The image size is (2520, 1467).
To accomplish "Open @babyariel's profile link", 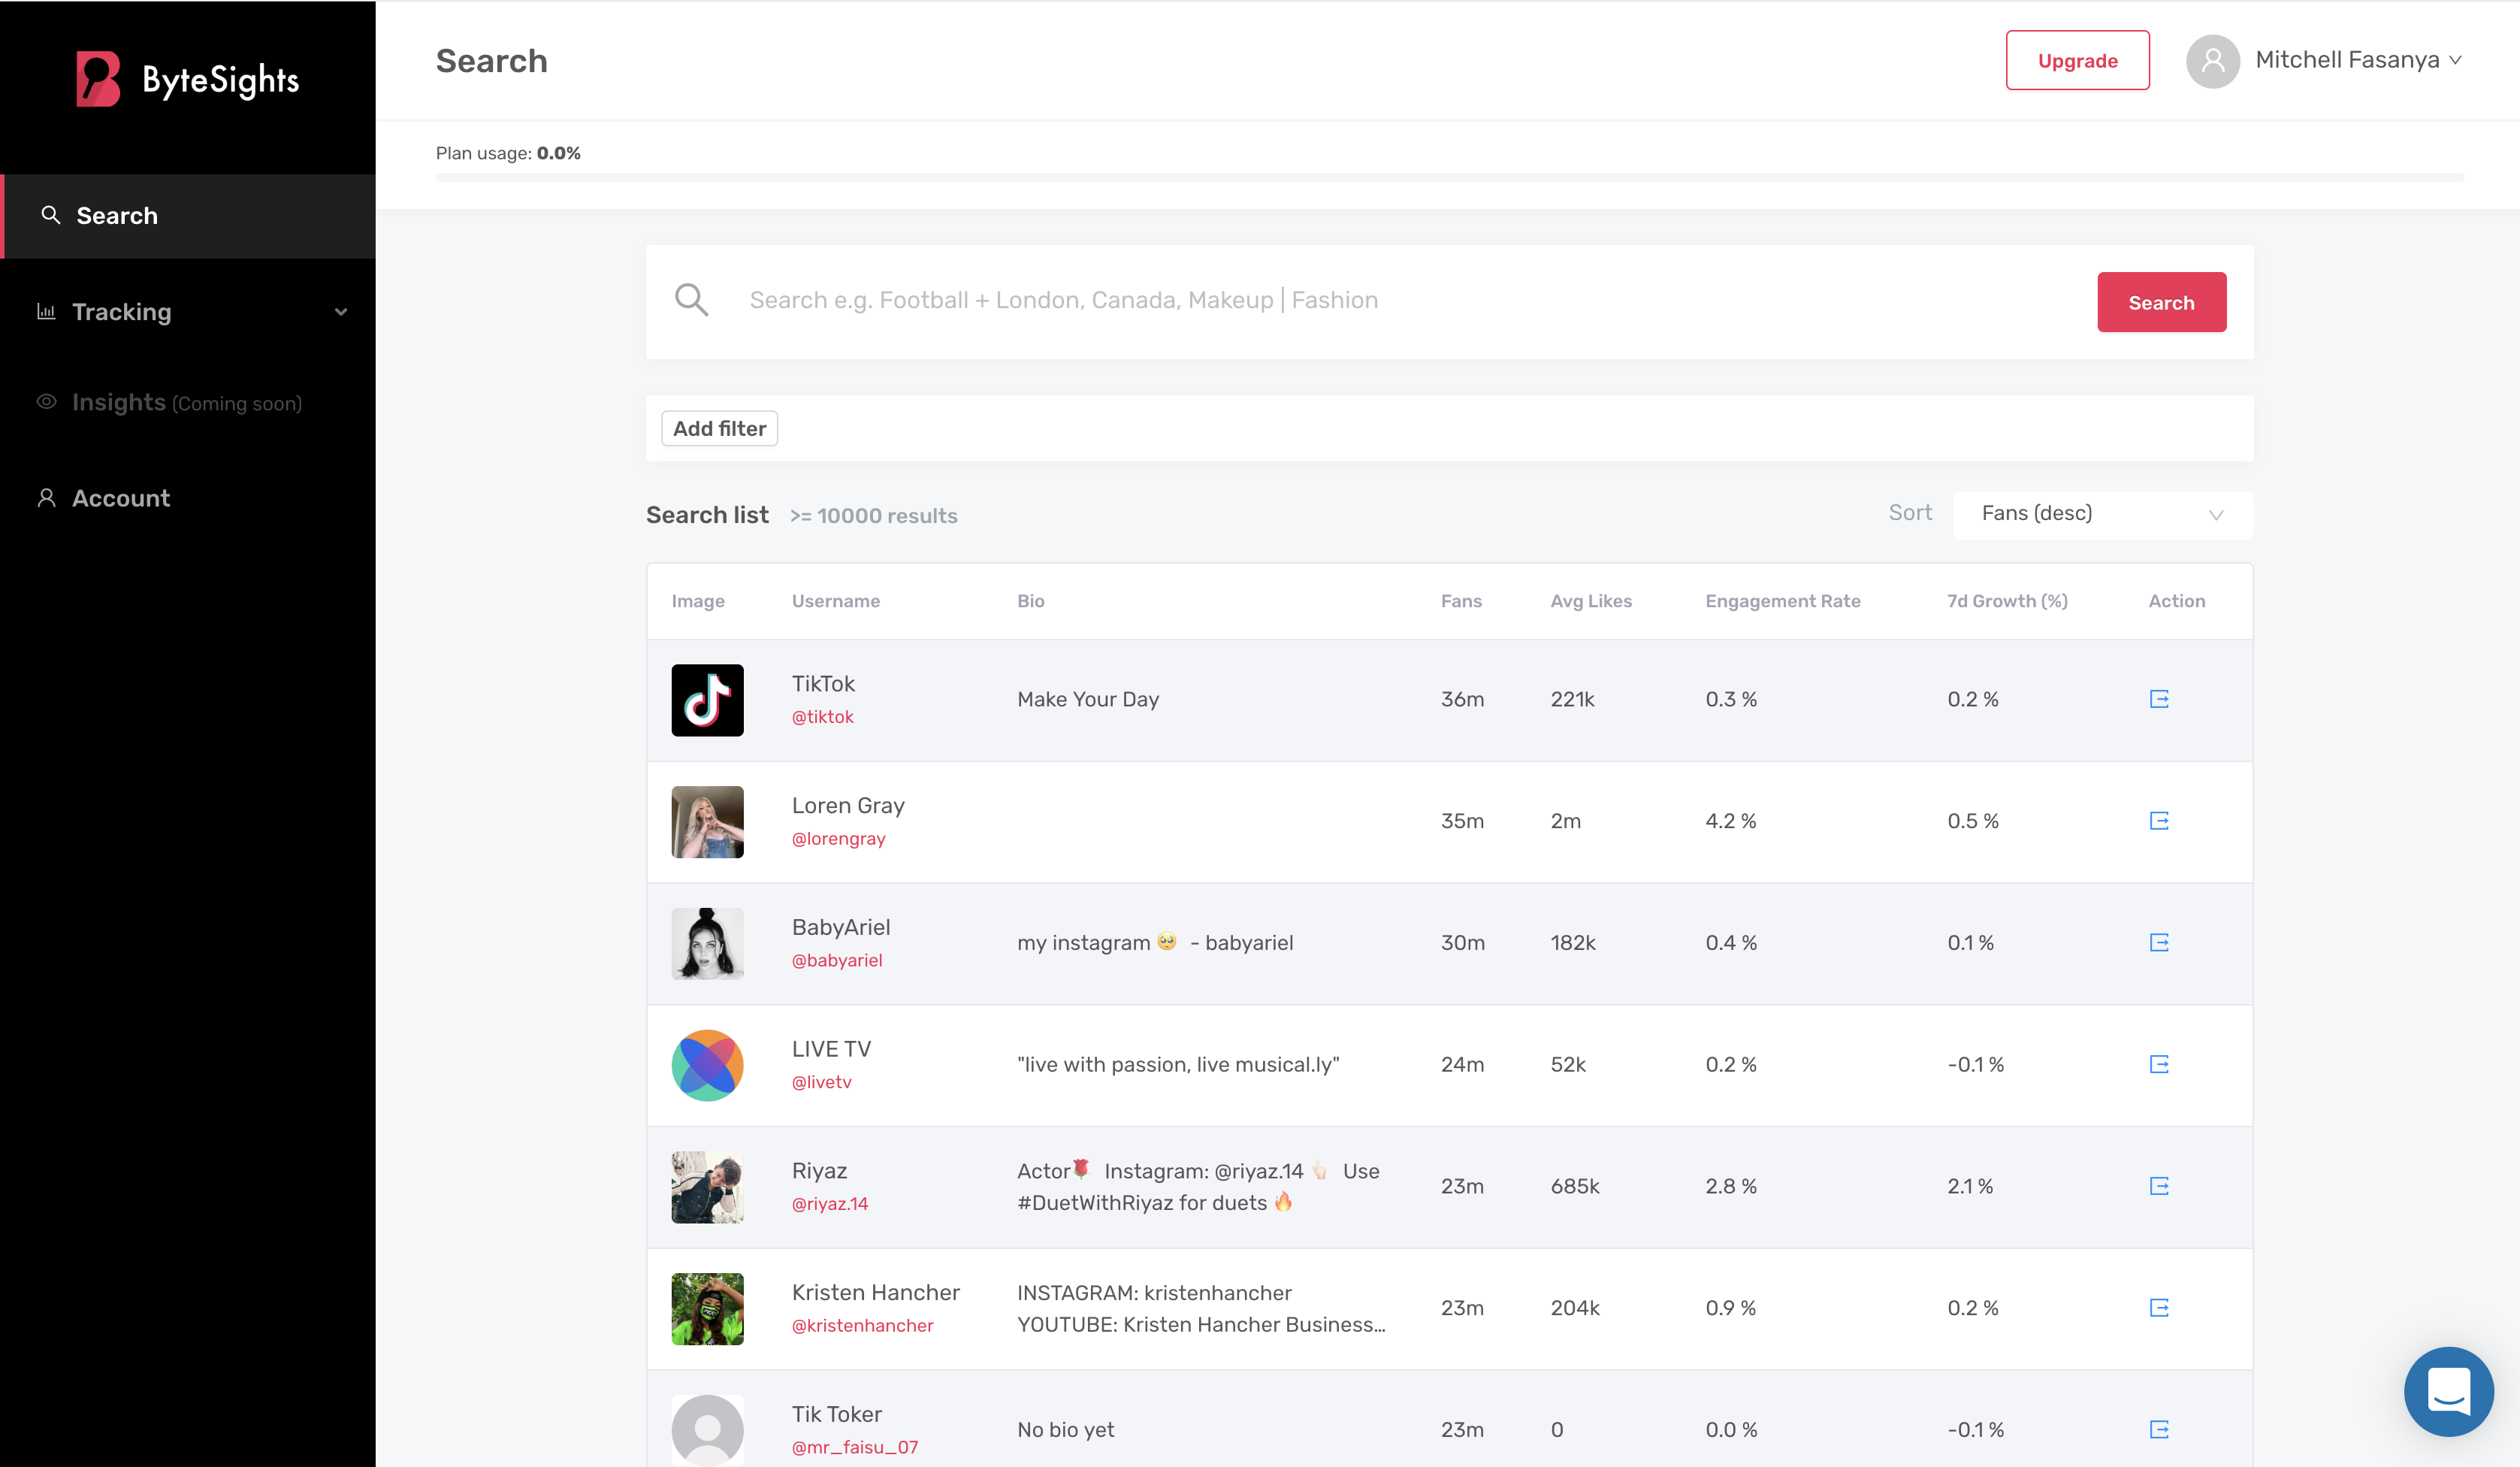I will click(x=837, y=960).
